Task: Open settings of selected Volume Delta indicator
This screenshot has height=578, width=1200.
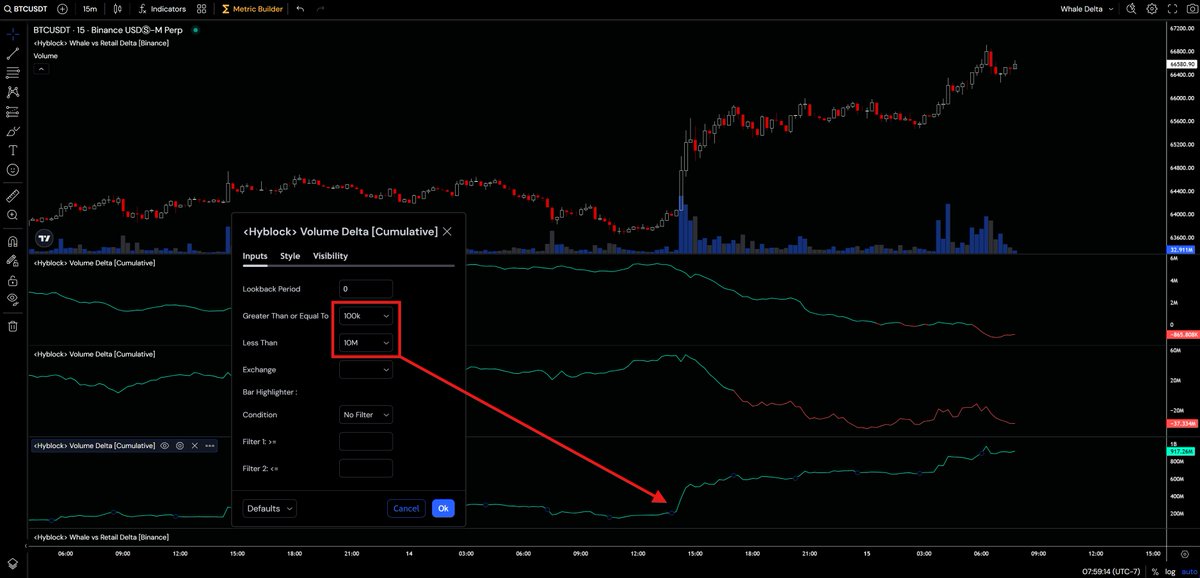Action: point(180,445)
